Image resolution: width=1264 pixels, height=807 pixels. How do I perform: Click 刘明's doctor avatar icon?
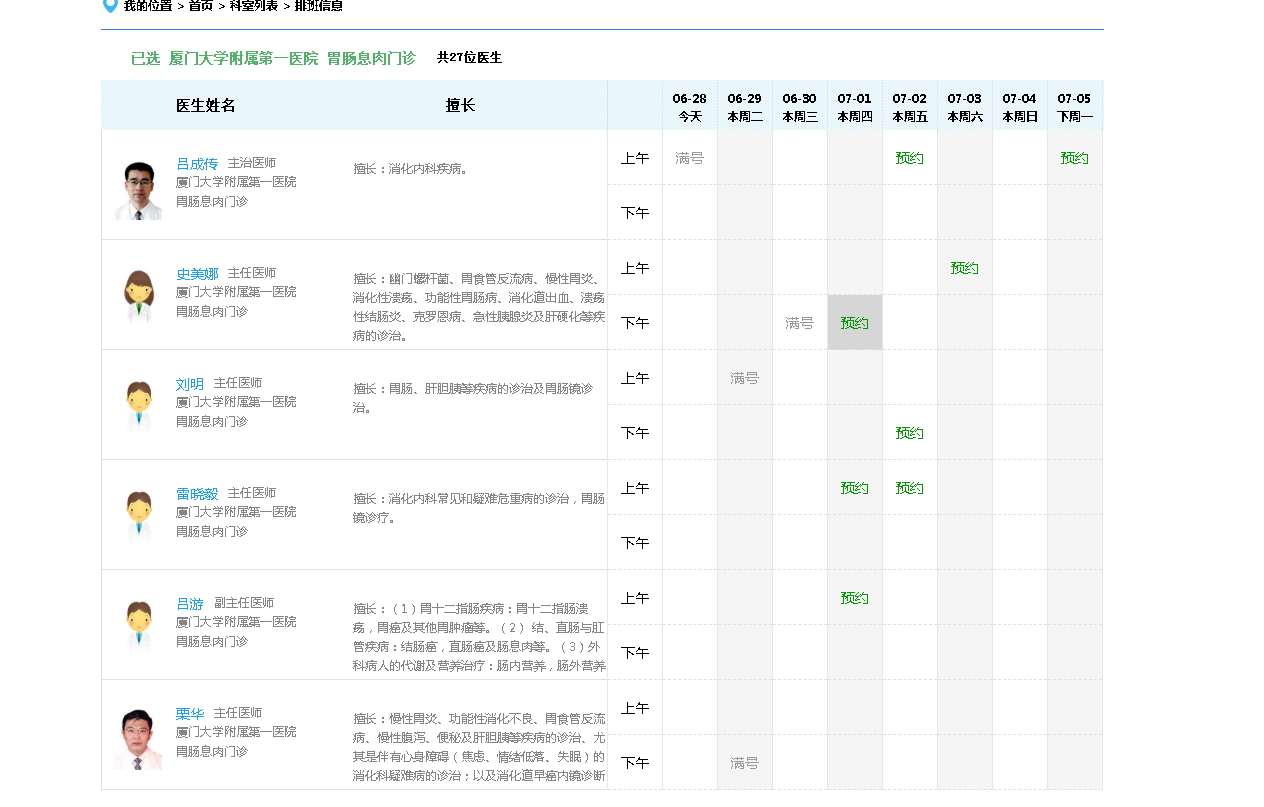tap(138, 405)
